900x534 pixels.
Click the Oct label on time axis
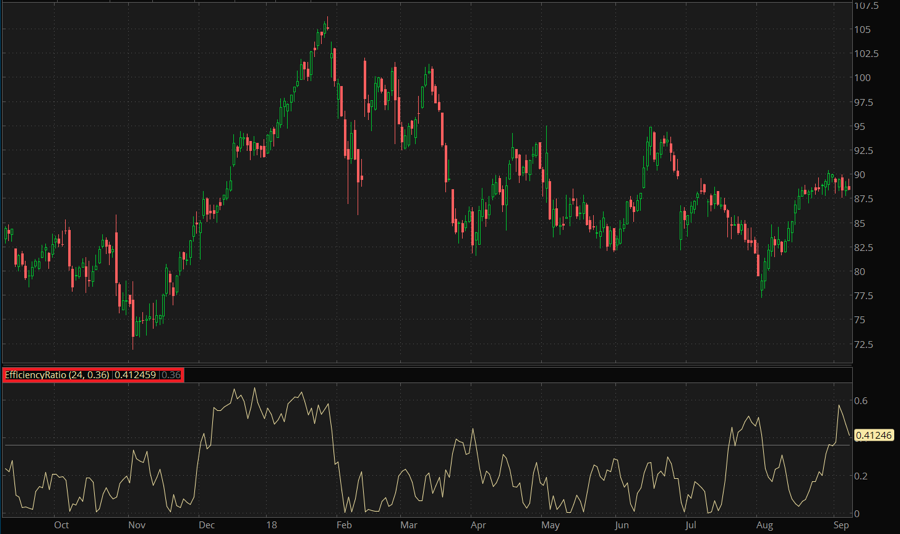click(61, 524)
